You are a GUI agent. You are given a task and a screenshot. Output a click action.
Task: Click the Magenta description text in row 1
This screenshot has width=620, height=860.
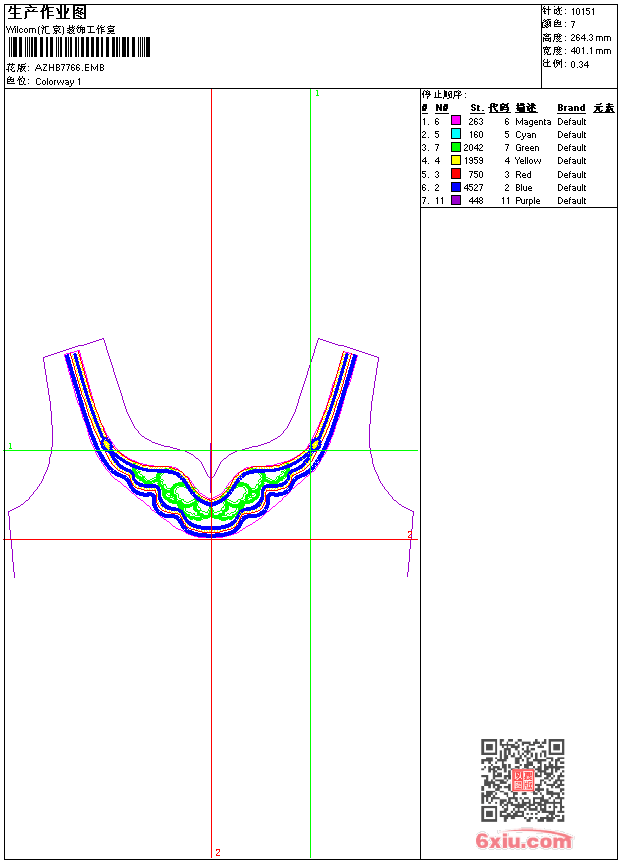point(533,121)
